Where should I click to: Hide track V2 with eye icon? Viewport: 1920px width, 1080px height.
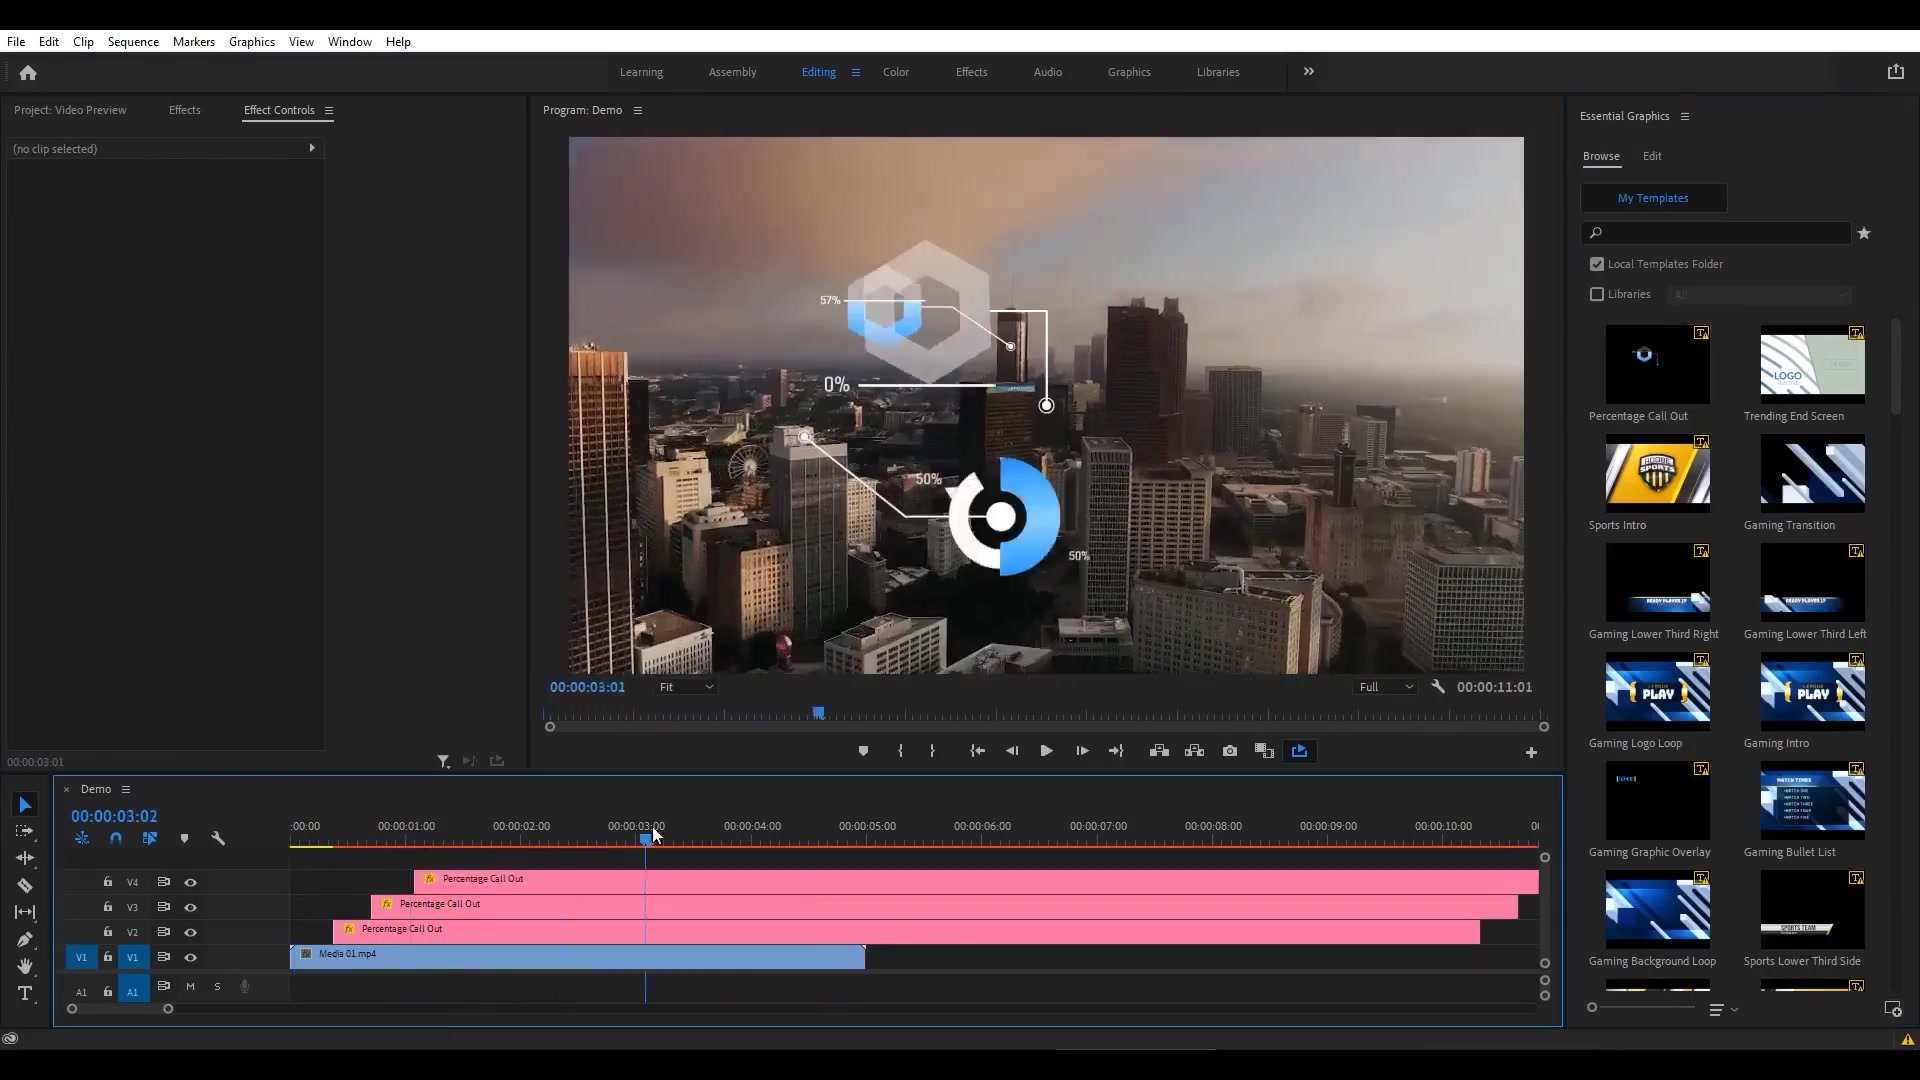point(190,933)
